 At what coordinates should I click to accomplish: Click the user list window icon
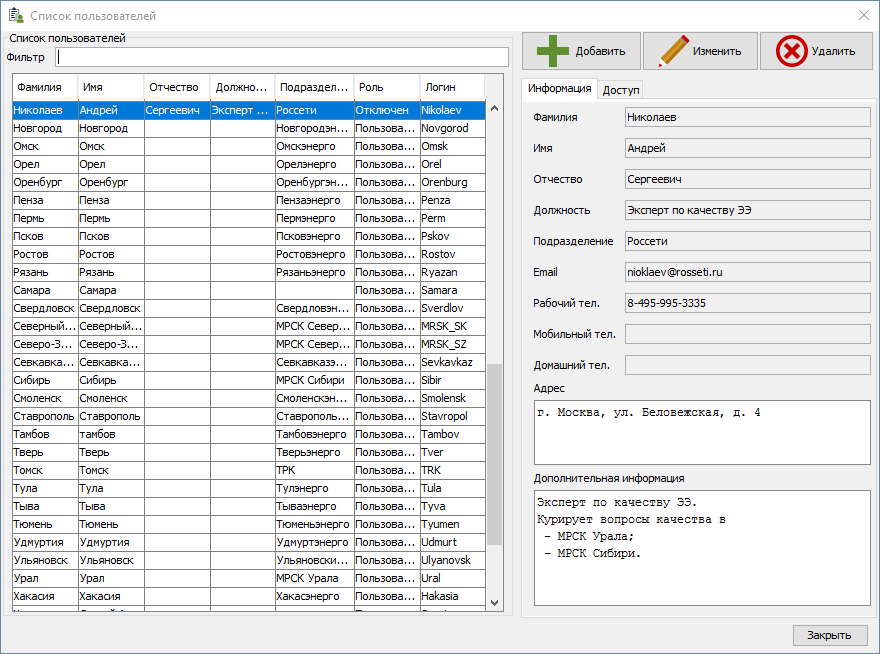point(16,15)
